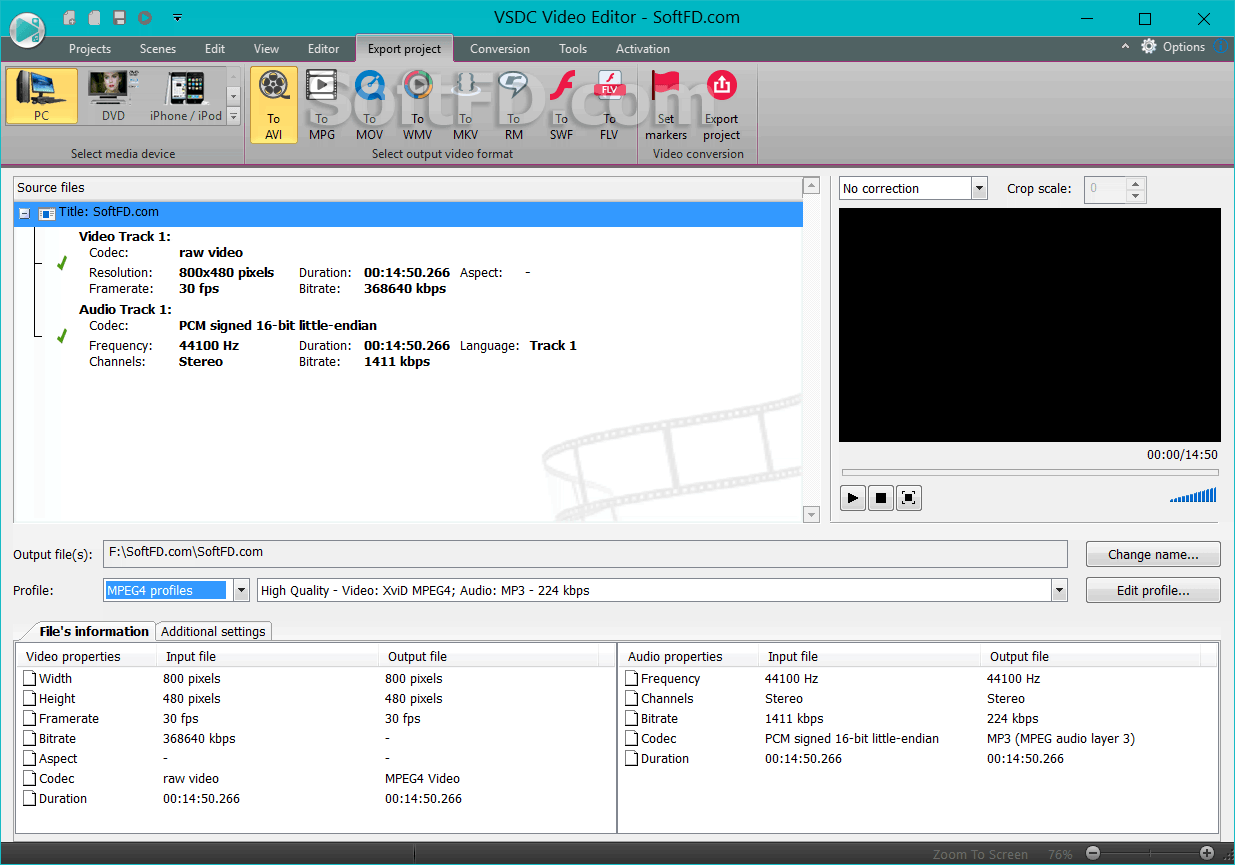Select the video Codec property row
The height and width of the screenshot is (865, 1235).
tap(316, 778)
